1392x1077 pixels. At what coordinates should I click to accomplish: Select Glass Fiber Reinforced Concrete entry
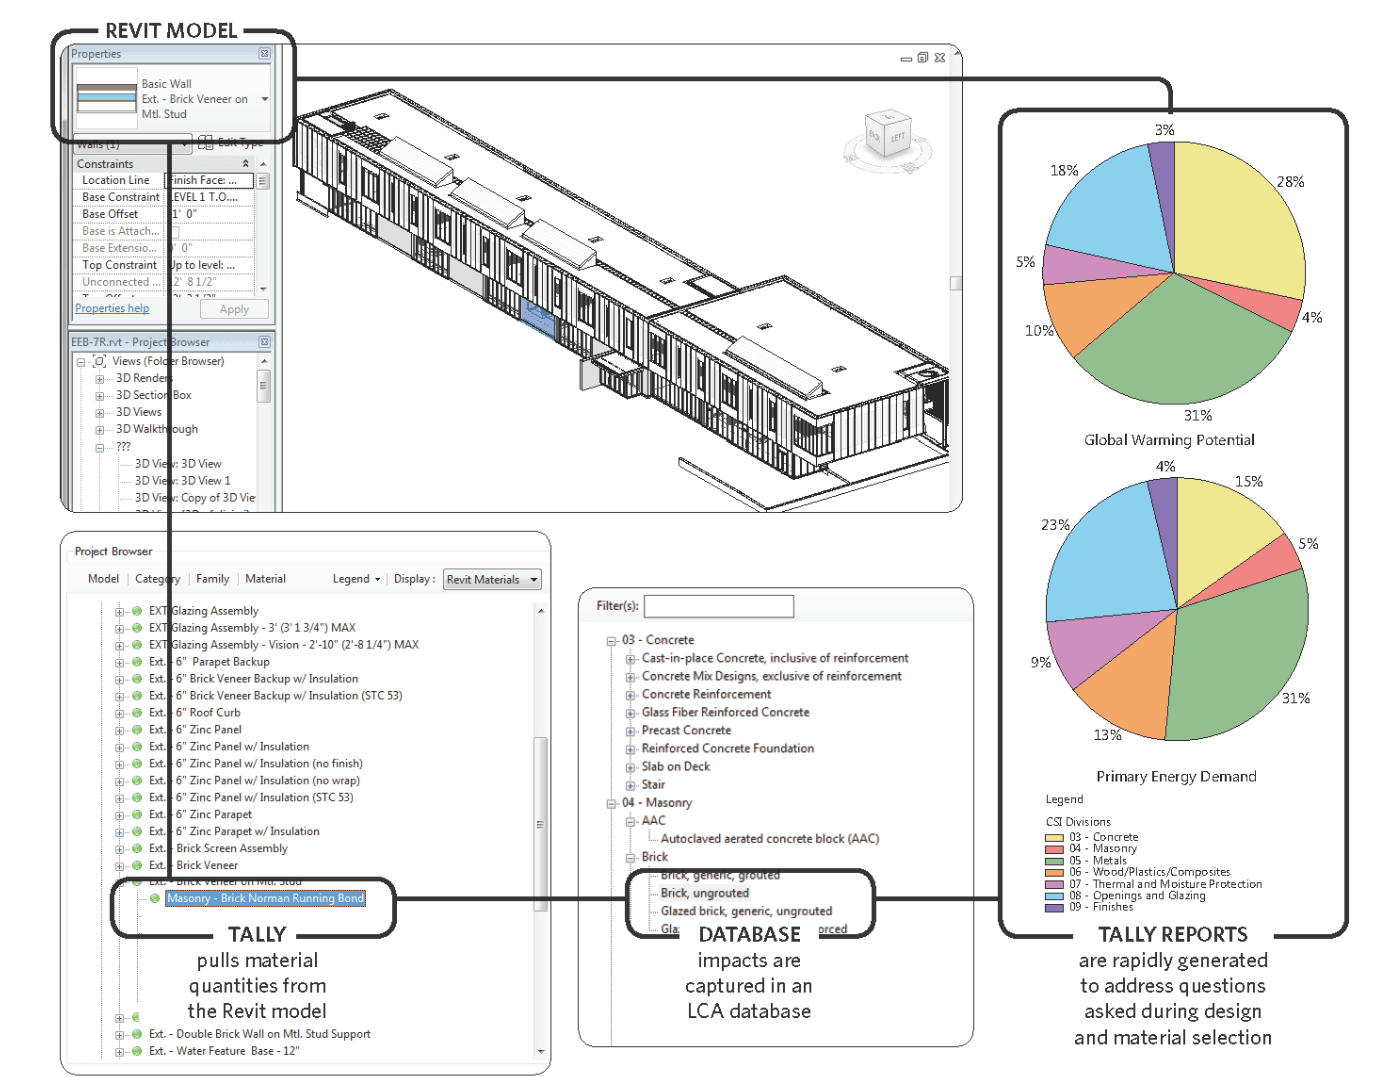pyautogui.click(x=725, y=713)
